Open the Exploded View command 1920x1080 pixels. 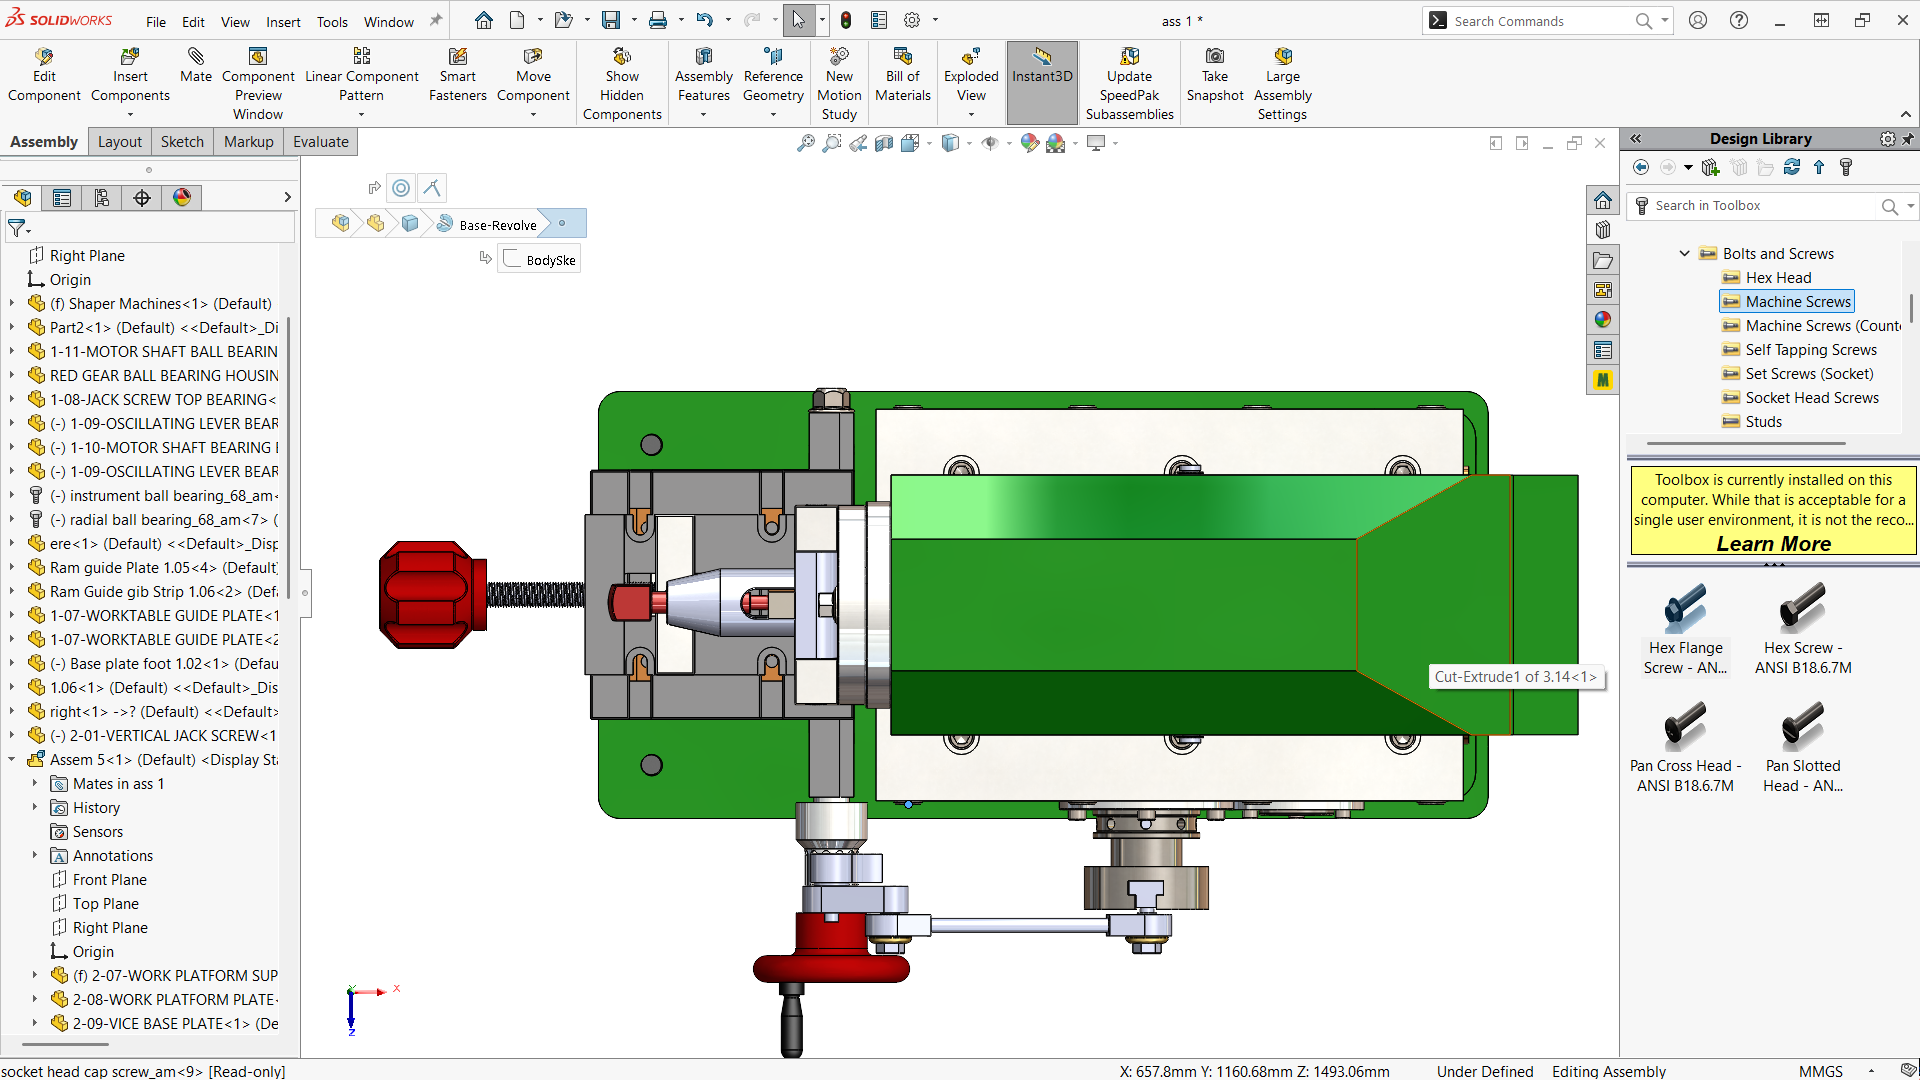(971, 75)
